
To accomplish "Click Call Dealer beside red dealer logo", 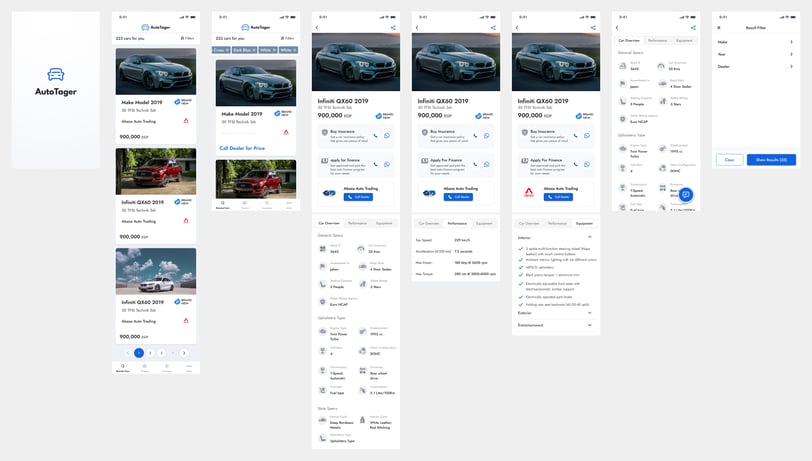I will [x=558, y=197].
